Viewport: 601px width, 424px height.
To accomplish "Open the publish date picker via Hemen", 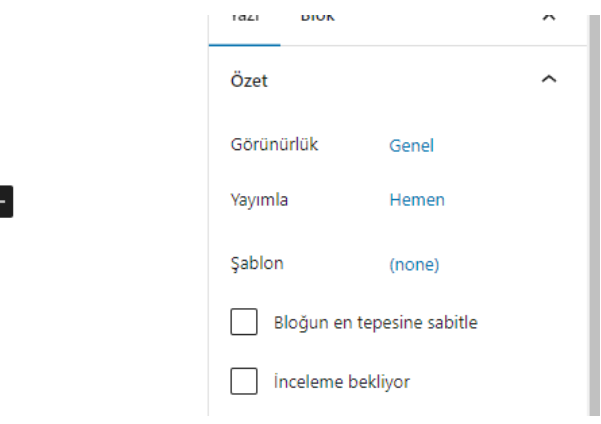I will click(x=417, y=200).
